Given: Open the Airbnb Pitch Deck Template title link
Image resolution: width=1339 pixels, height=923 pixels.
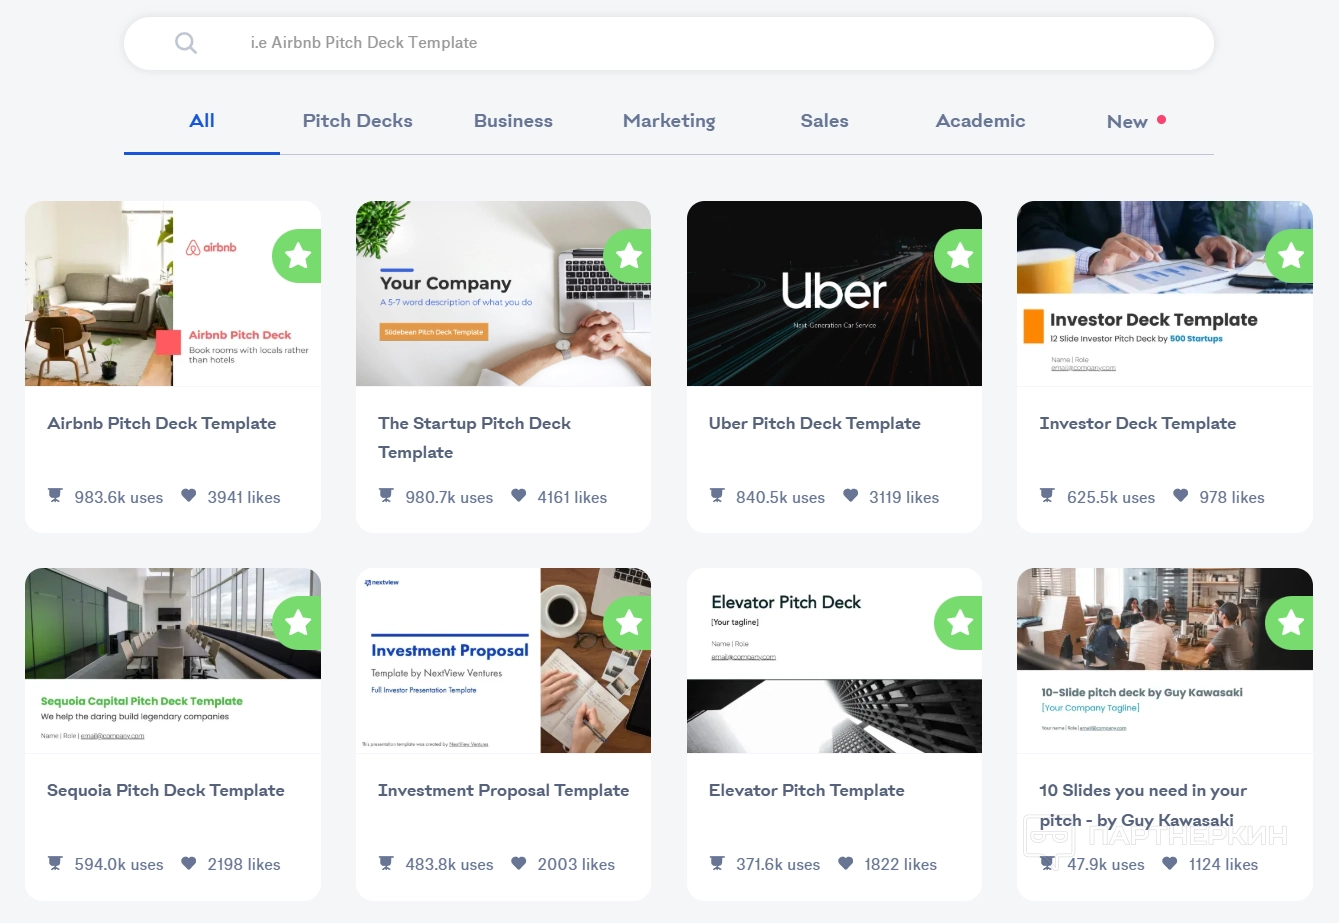Looking at the screenshot, I should pyautogui.click(x=162, y=424).
